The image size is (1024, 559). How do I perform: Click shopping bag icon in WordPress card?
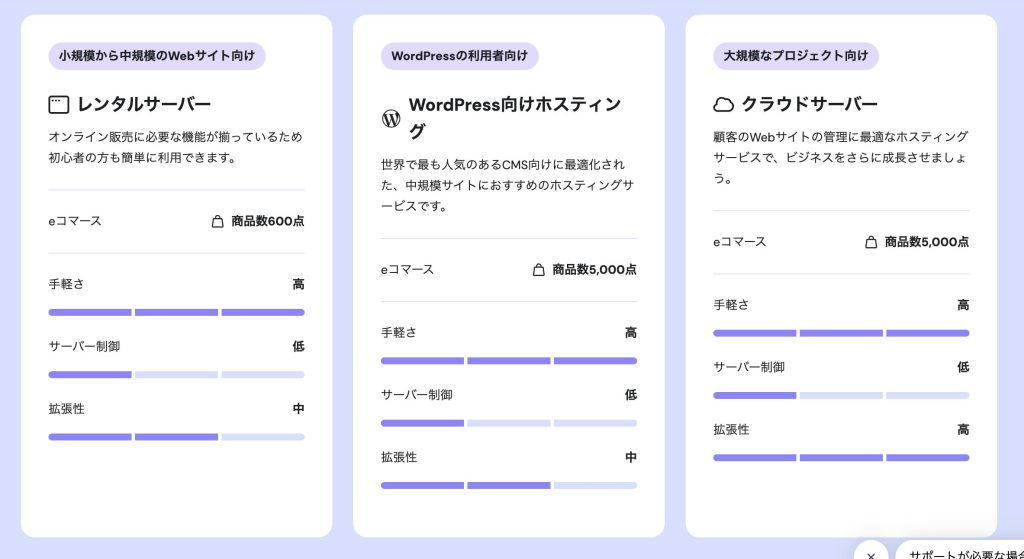point(539,269)
